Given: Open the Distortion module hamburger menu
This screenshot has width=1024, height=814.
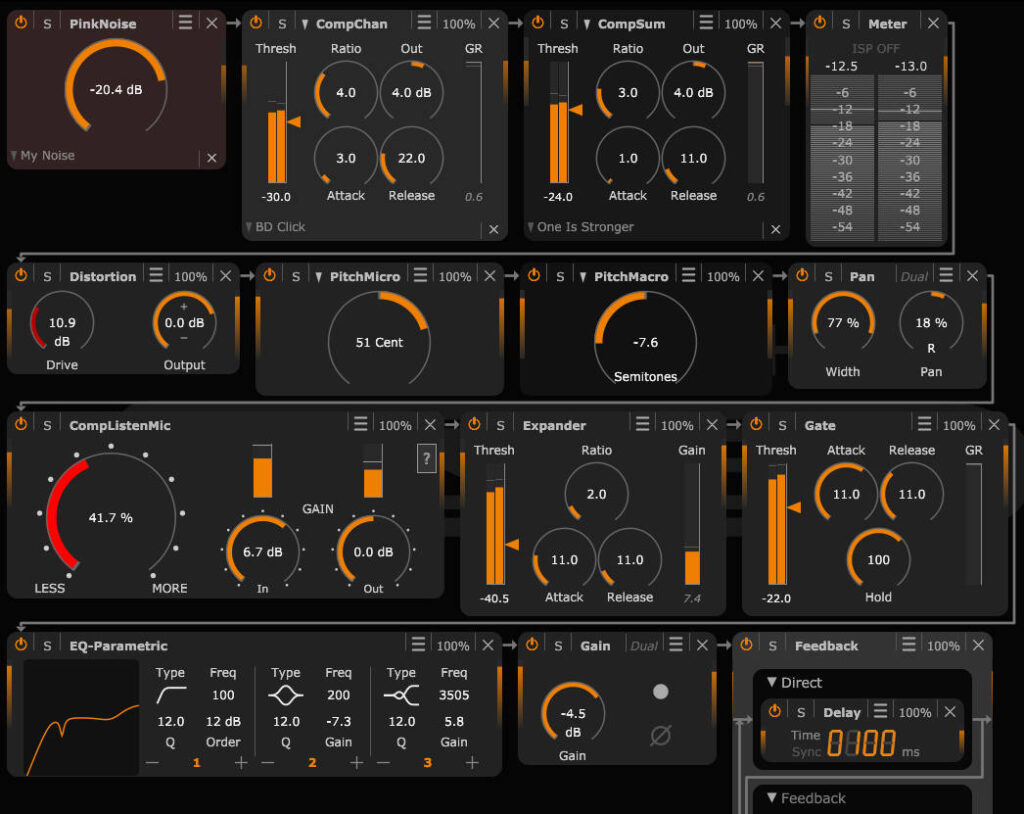Looking at the screenshot, I should point(156,275).
